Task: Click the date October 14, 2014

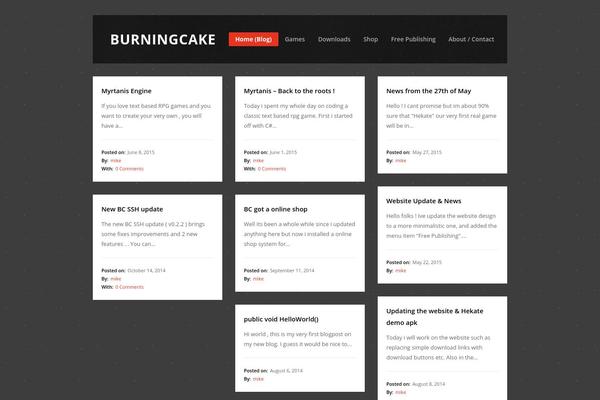Action: pos(146,270)
